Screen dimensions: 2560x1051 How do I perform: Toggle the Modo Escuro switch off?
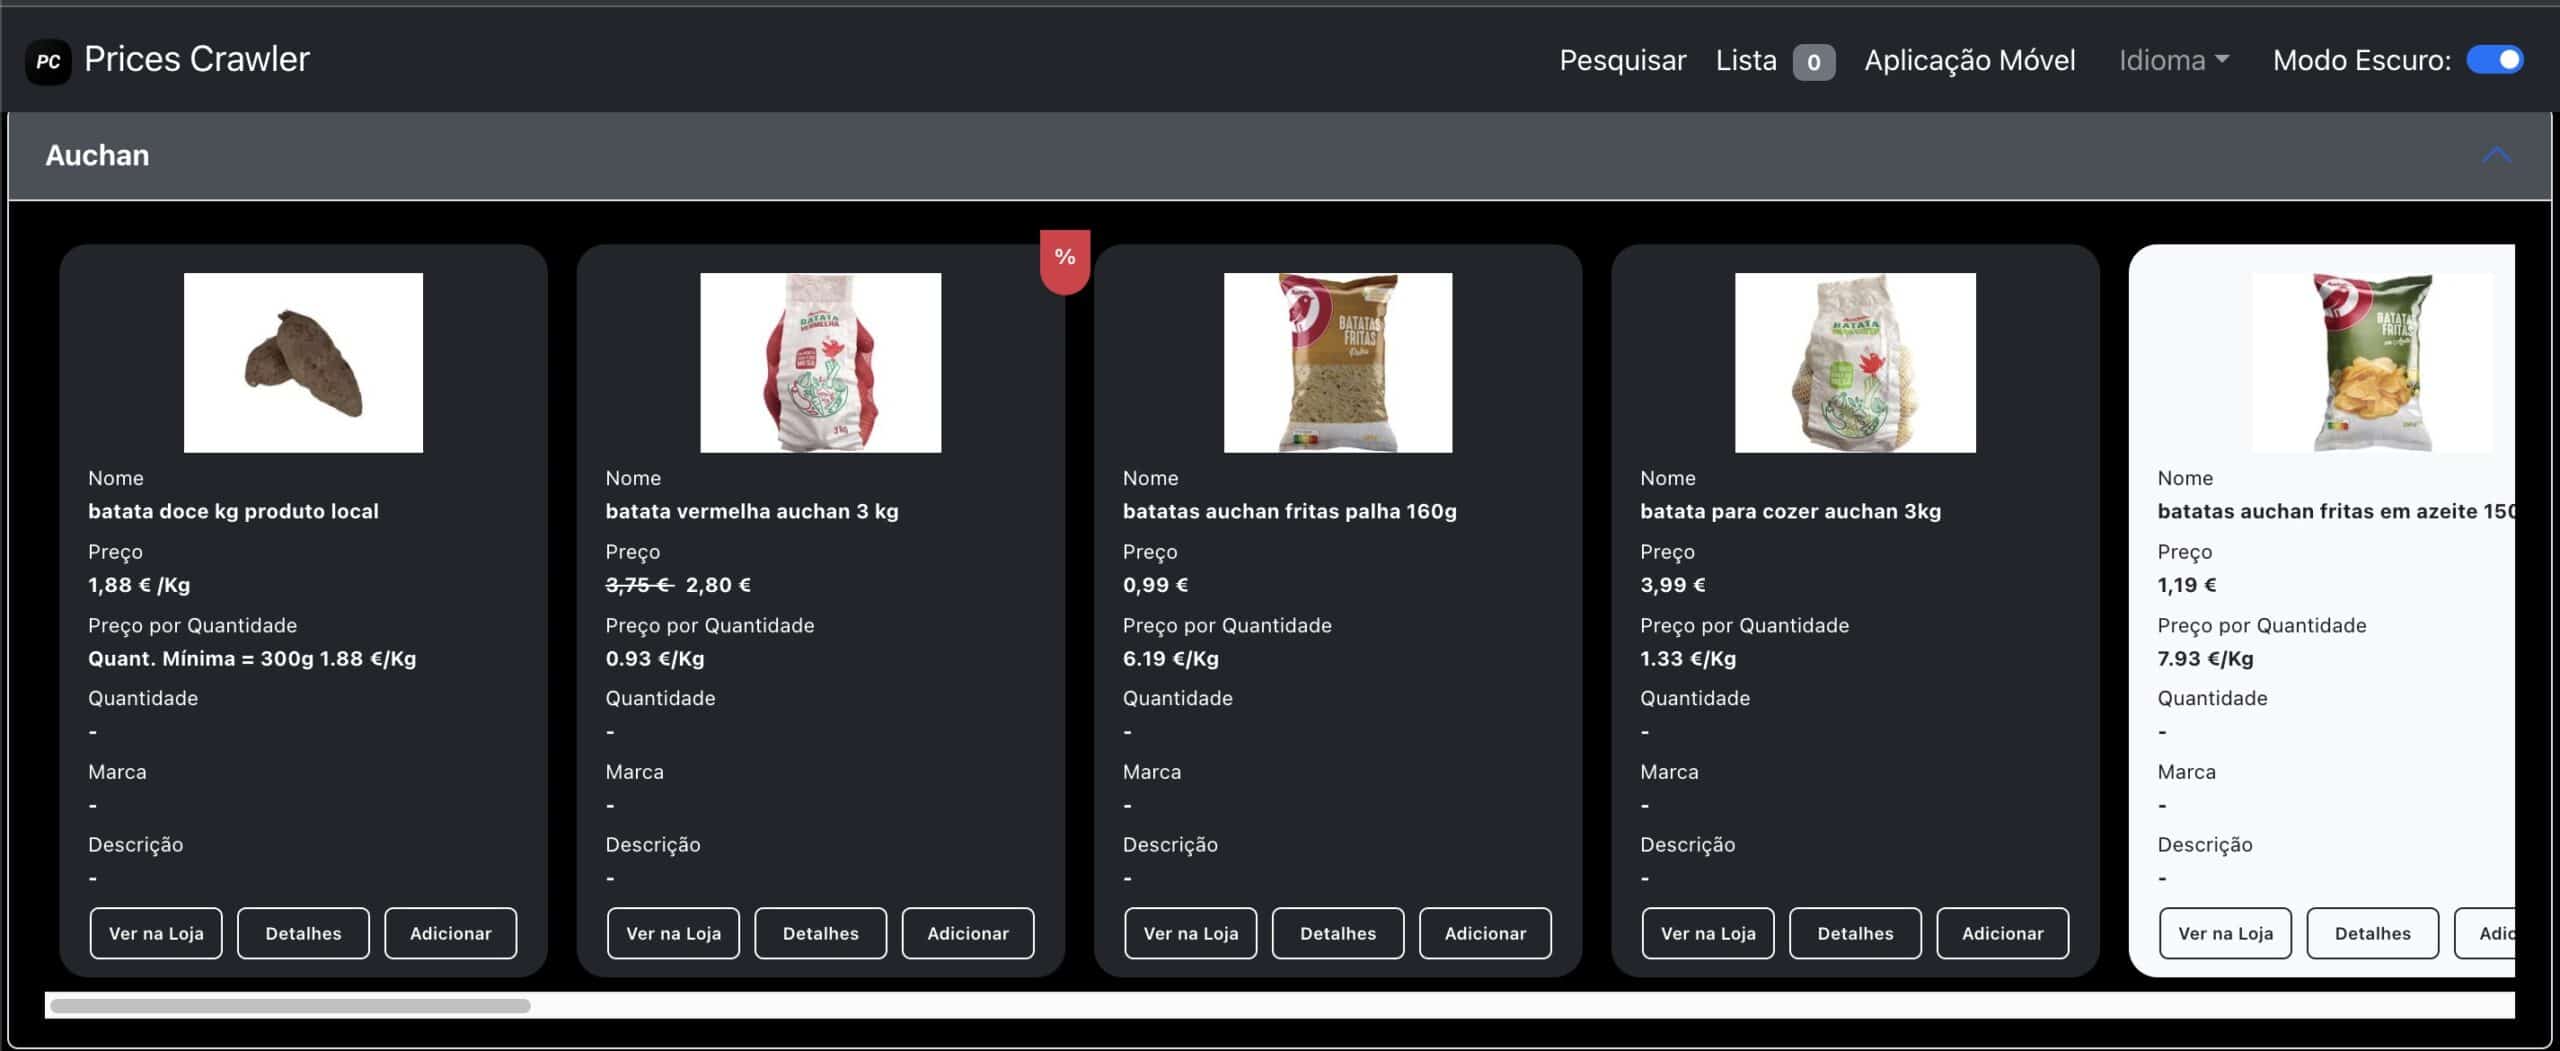point(2494,60)
